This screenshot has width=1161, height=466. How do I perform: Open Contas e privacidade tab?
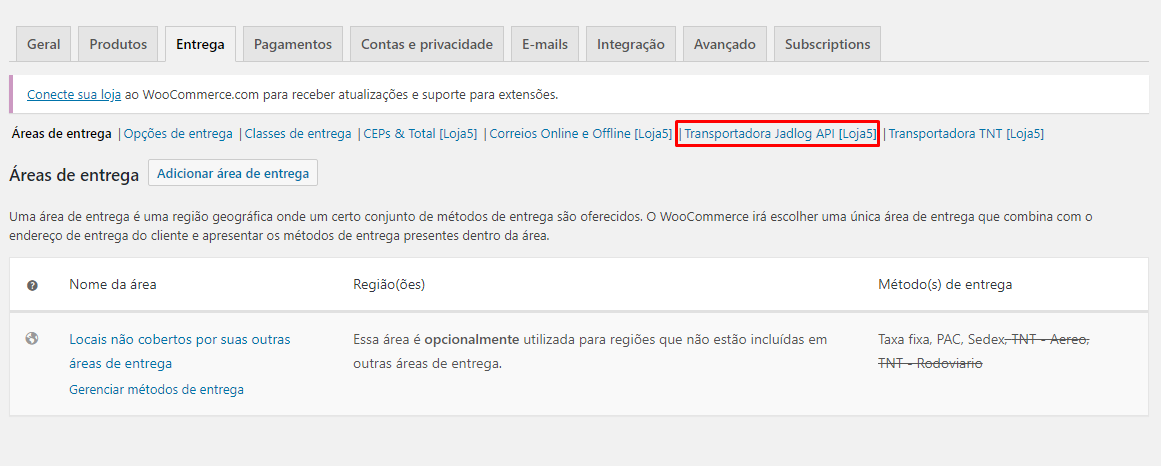point(426,44)
